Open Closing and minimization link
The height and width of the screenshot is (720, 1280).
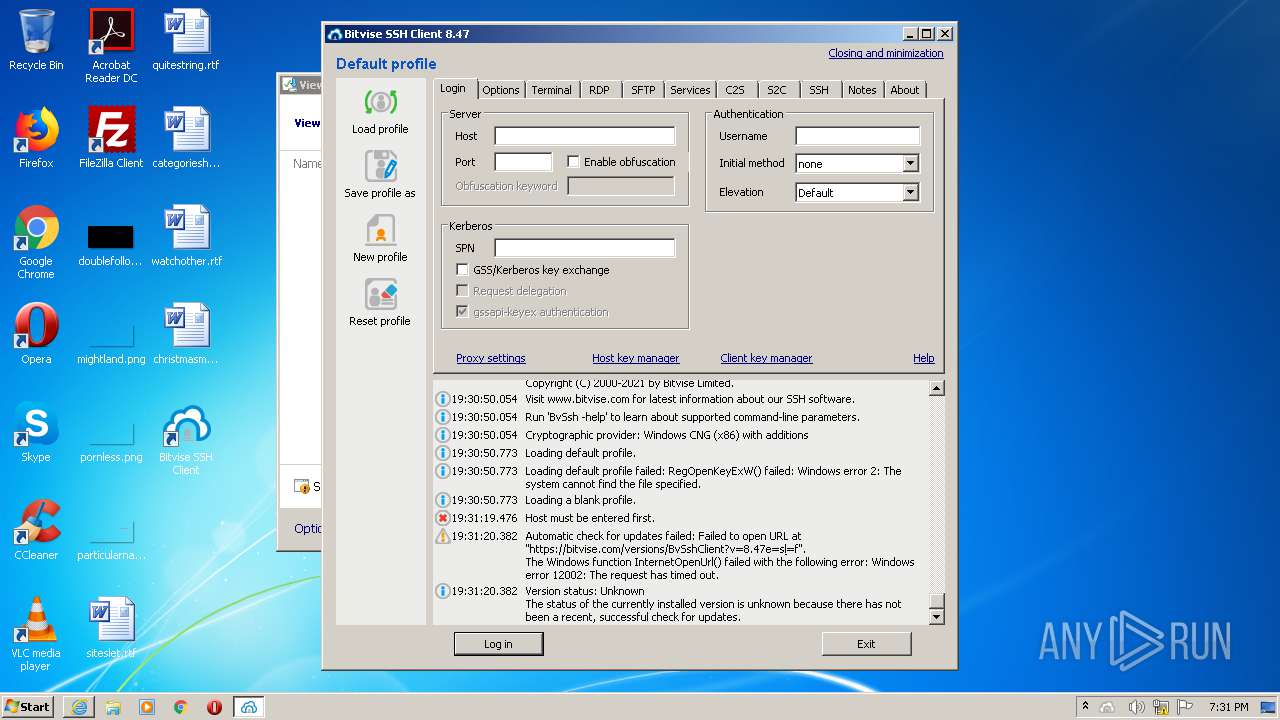(x=886, y=53)
